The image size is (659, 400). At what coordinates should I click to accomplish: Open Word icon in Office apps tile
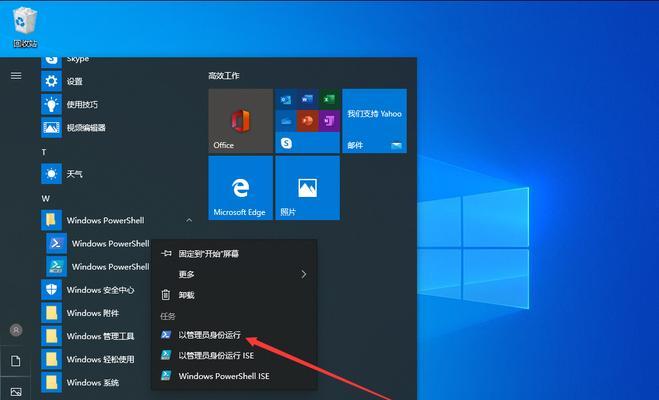click(308, 99)
